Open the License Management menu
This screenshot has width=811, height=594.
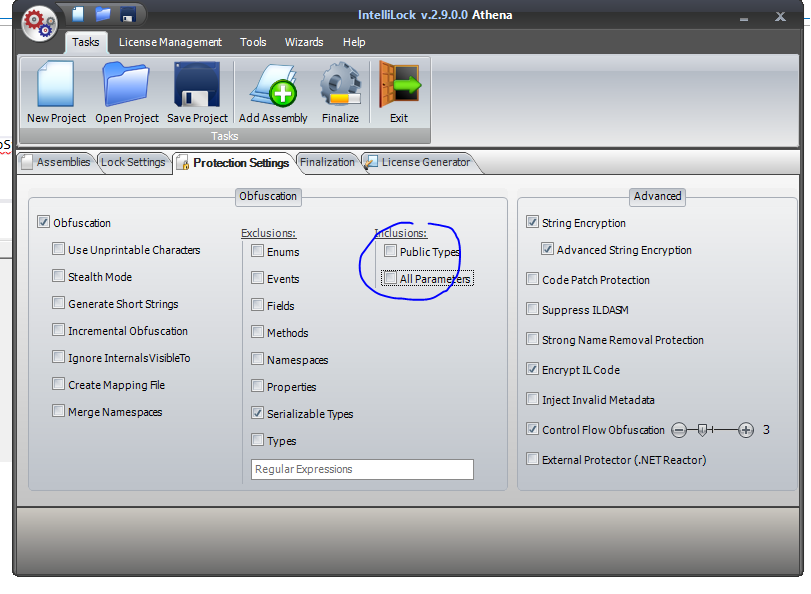point(170,42)
